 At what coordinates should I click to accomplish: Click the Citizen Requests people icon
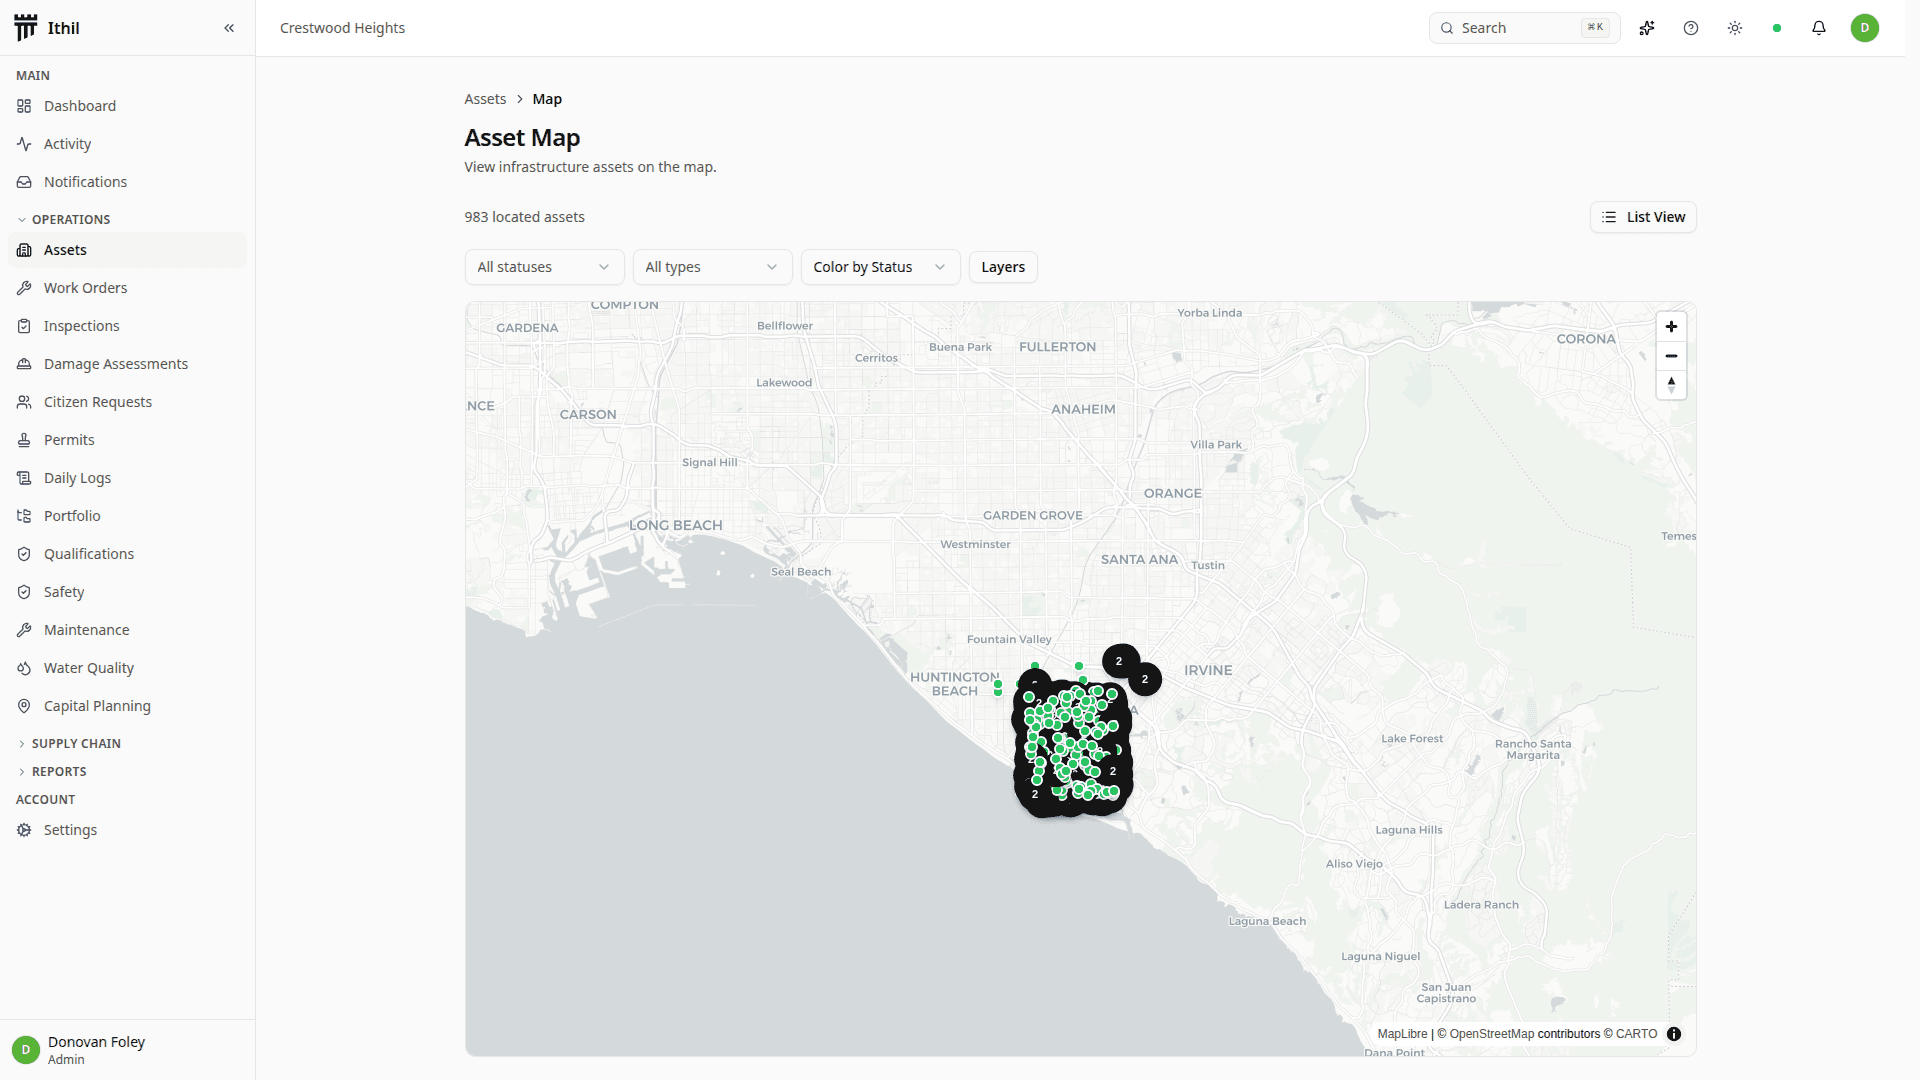click(24, 402)
